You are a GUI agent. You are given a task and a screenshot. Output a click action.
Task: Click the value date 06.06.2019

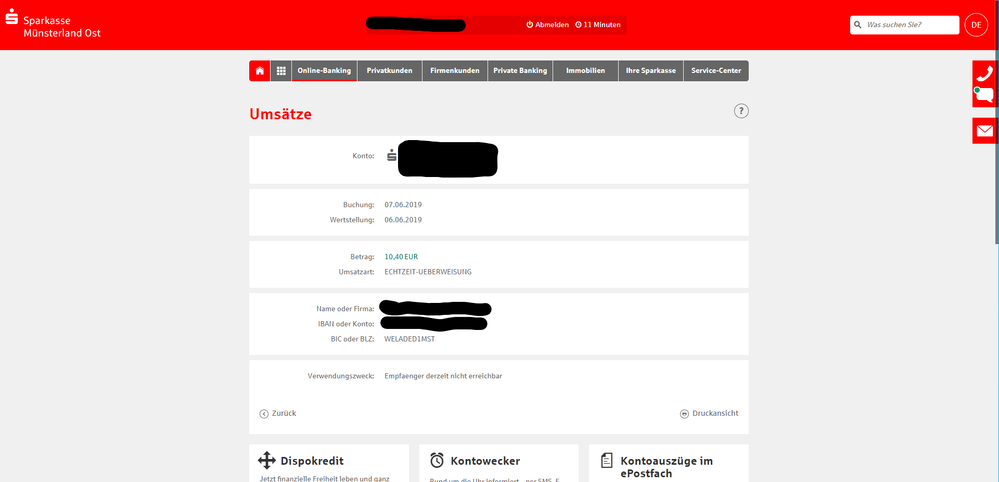point(403,220)
